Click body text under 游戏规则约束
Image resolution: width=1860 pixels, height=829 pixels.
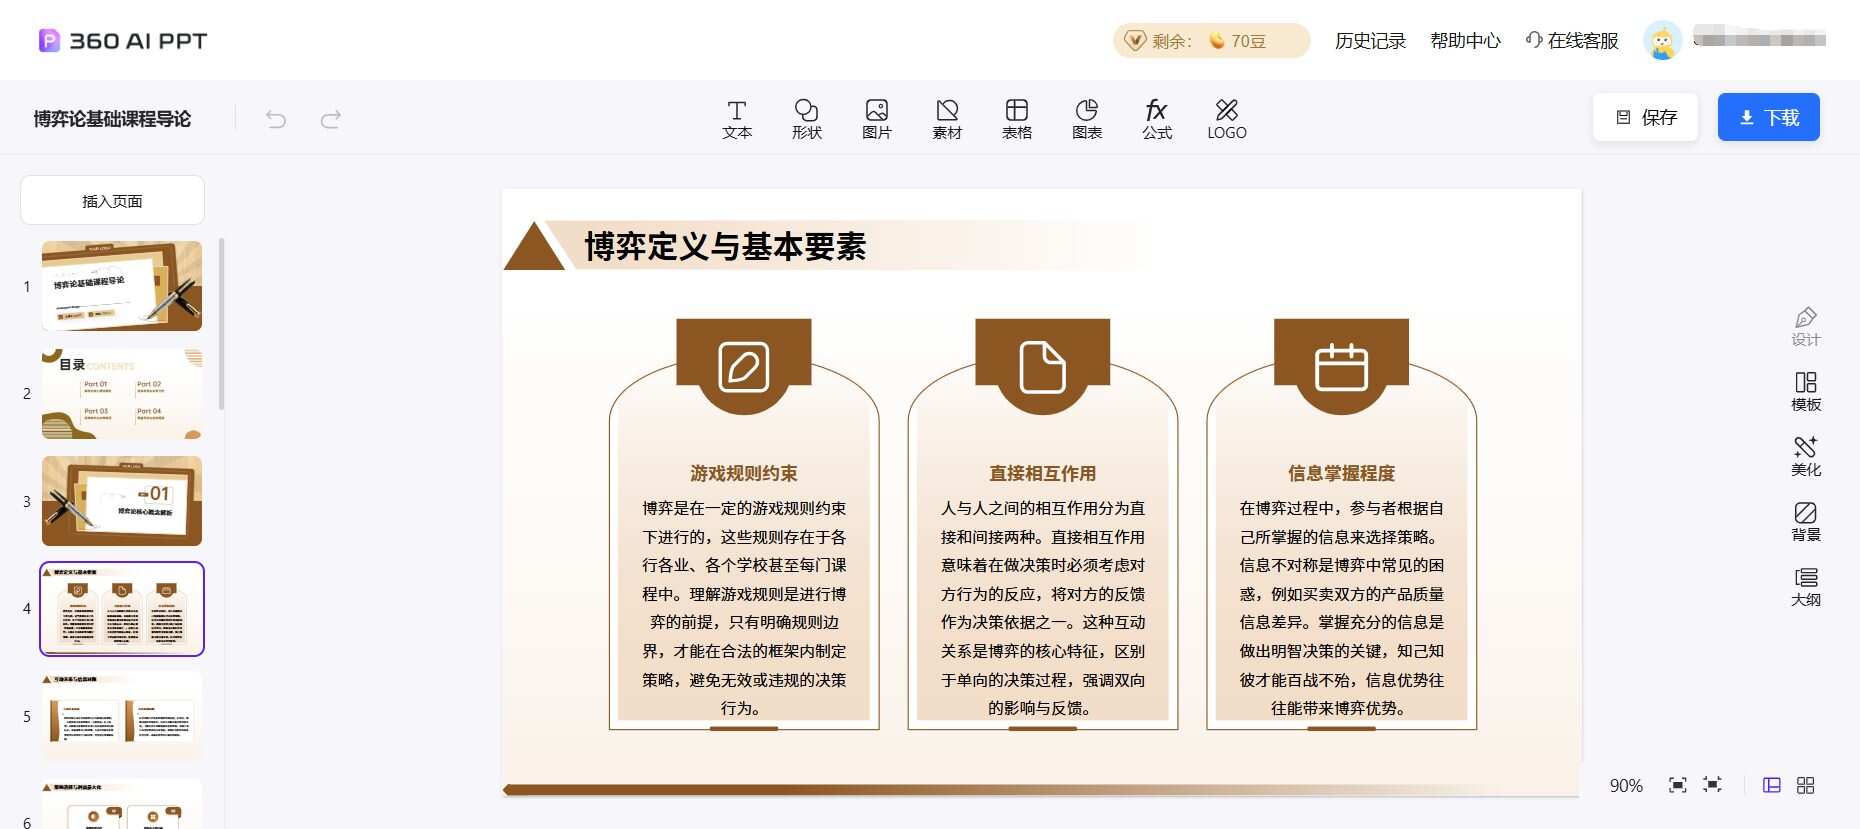click(x=744, y=608)
